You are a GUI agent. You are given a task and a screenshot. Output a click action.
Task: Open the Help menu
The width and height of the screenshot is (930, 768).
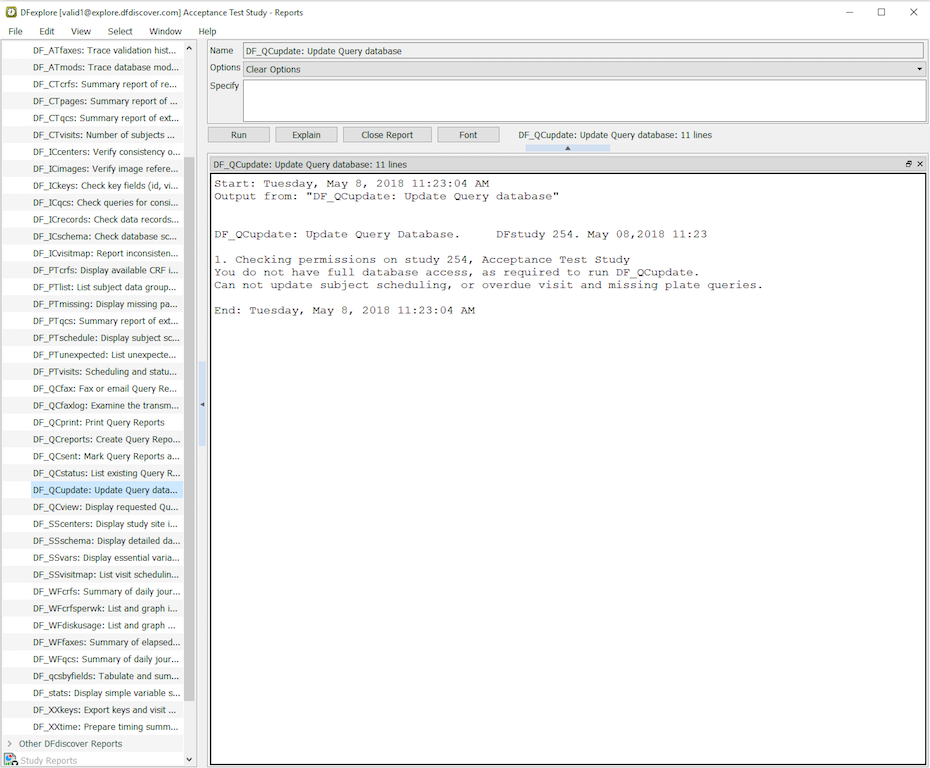click(x=207, y=31)
